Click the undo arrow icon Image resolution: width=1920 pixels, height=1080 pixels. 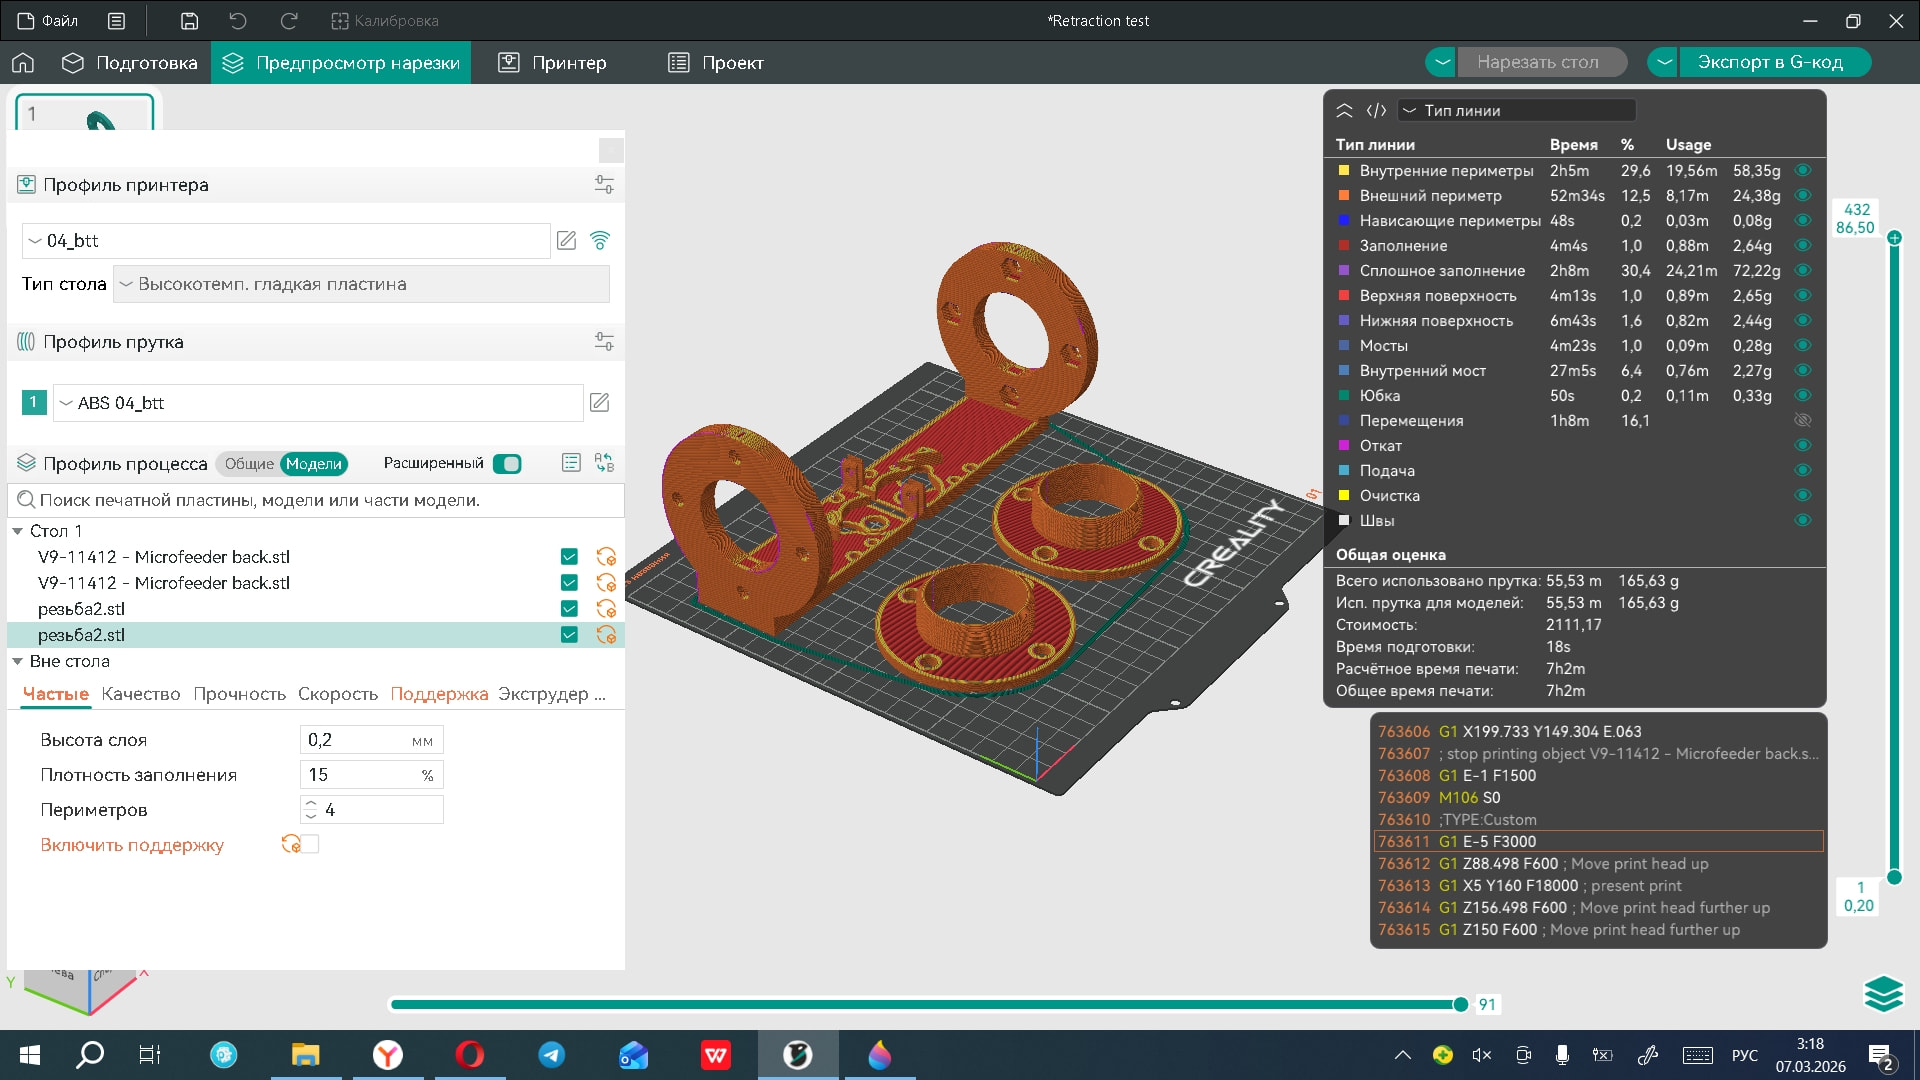(x=238, y=21)
